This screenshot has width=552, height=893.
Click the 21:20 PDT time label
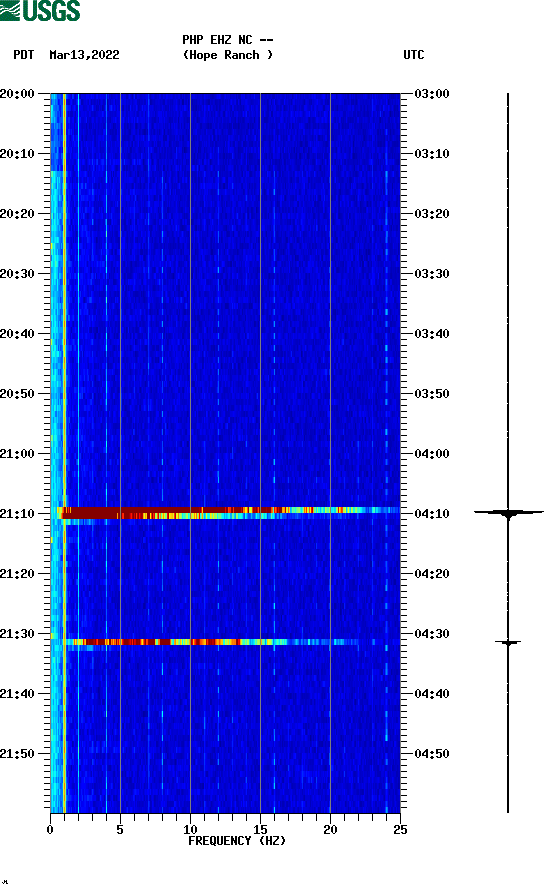[17, 574]
